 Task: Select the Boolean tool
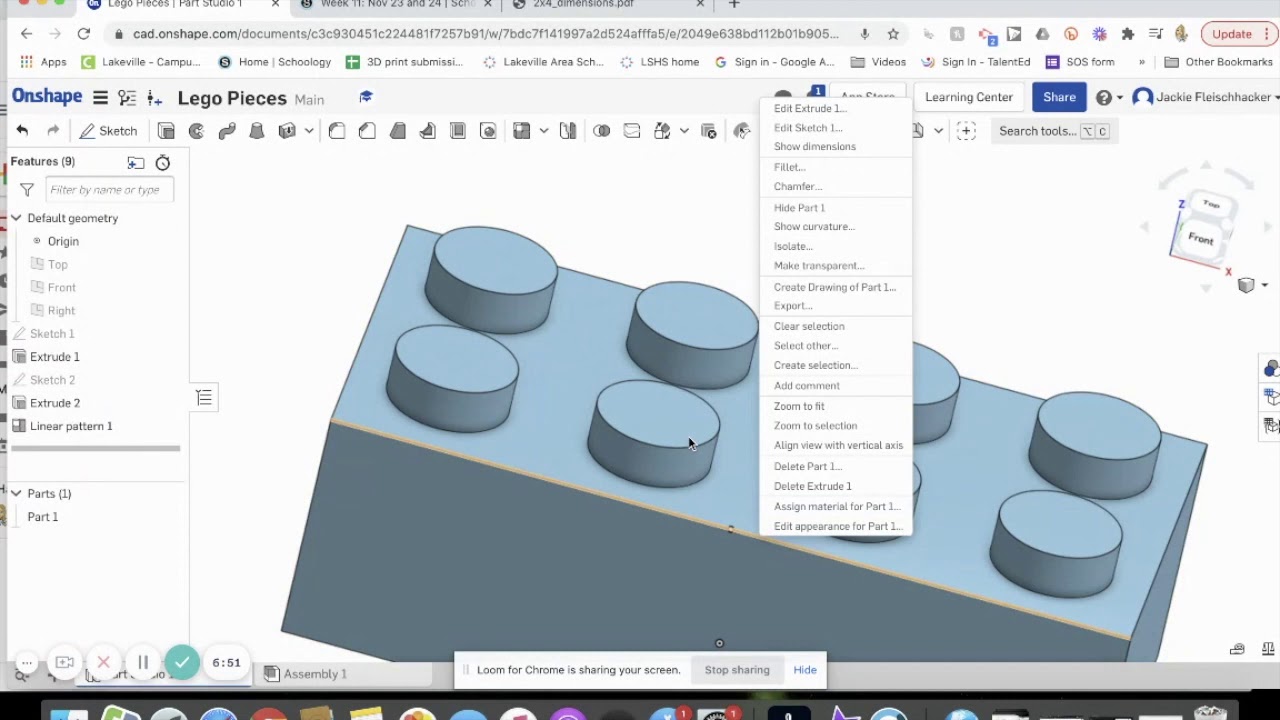point(601,131)
